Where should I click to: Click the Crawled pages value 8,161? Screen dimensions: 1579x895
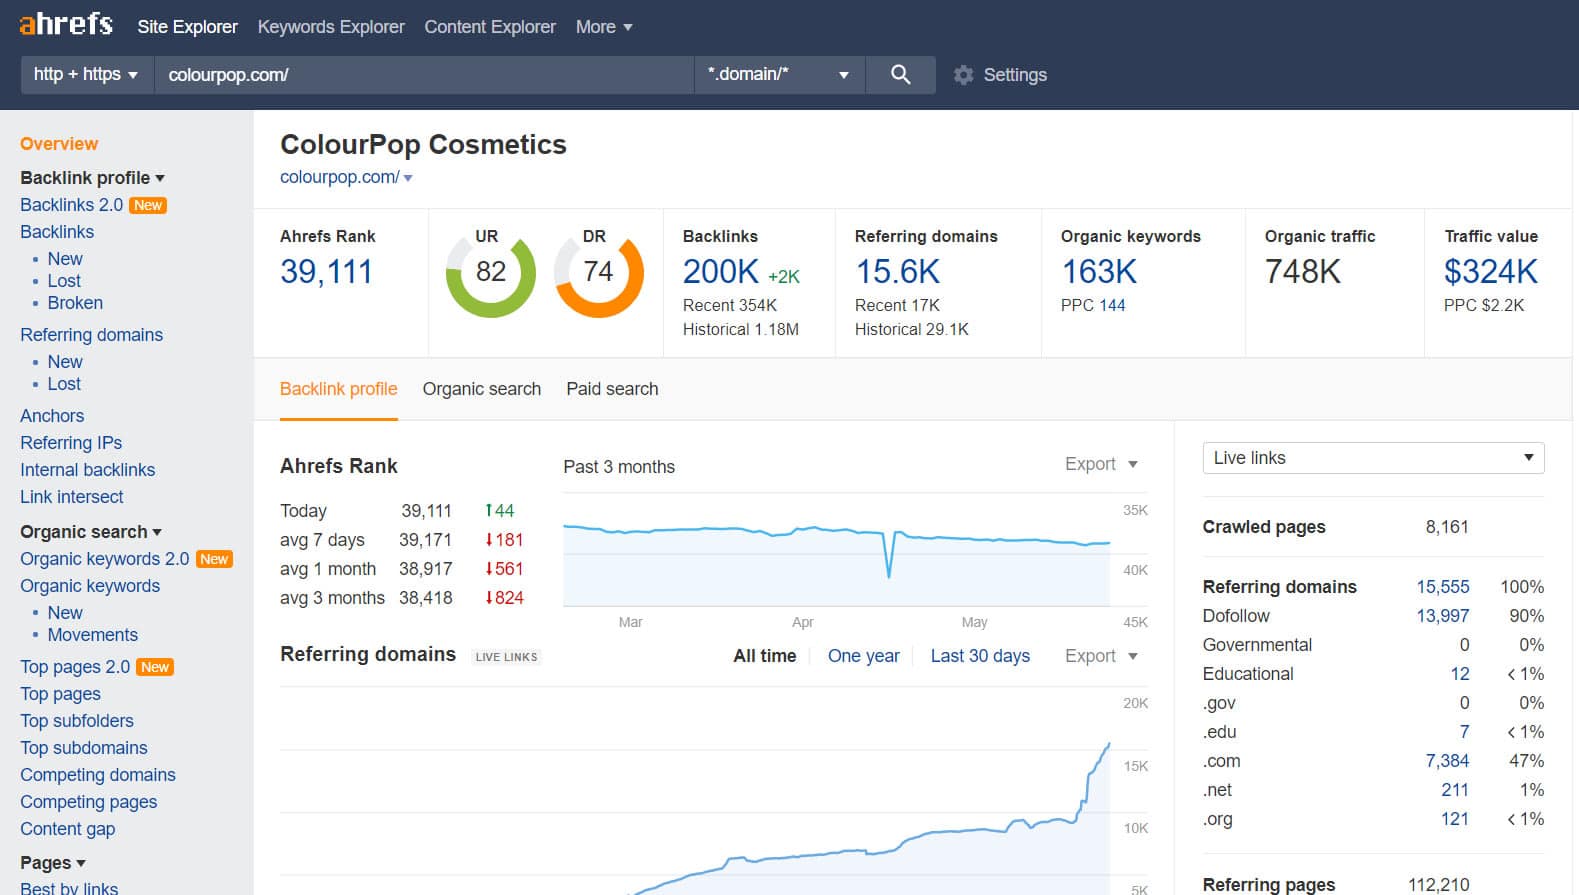pyautogui.click(x=1447, y=527)
